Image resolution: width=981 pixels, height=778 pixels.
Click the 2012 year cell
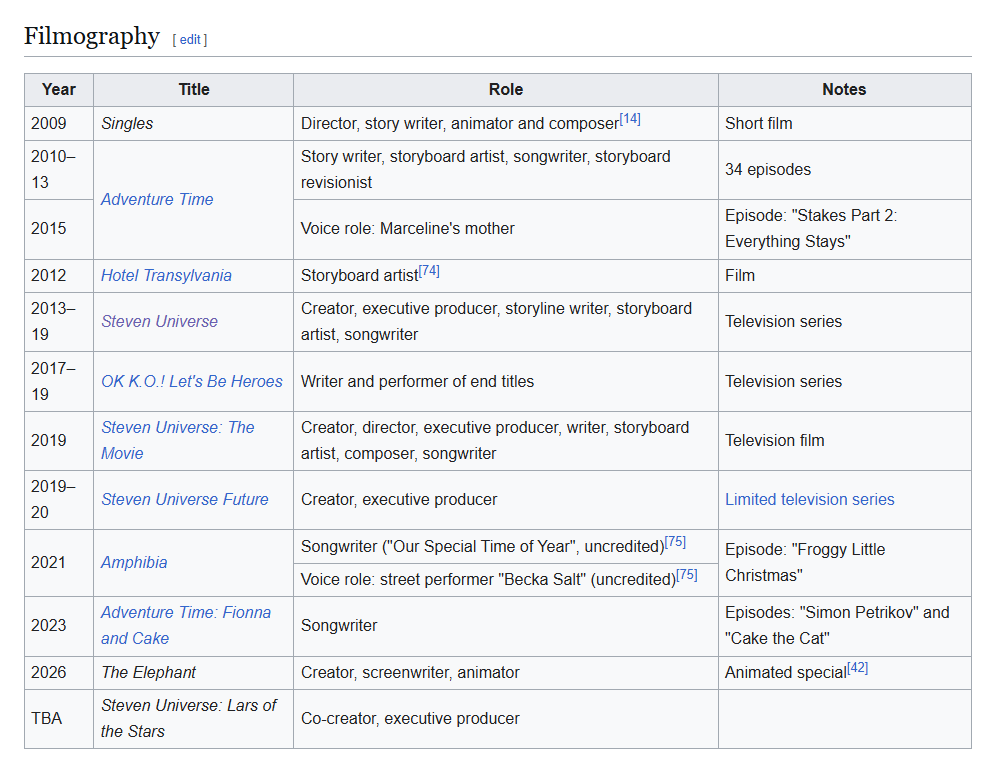59,276
